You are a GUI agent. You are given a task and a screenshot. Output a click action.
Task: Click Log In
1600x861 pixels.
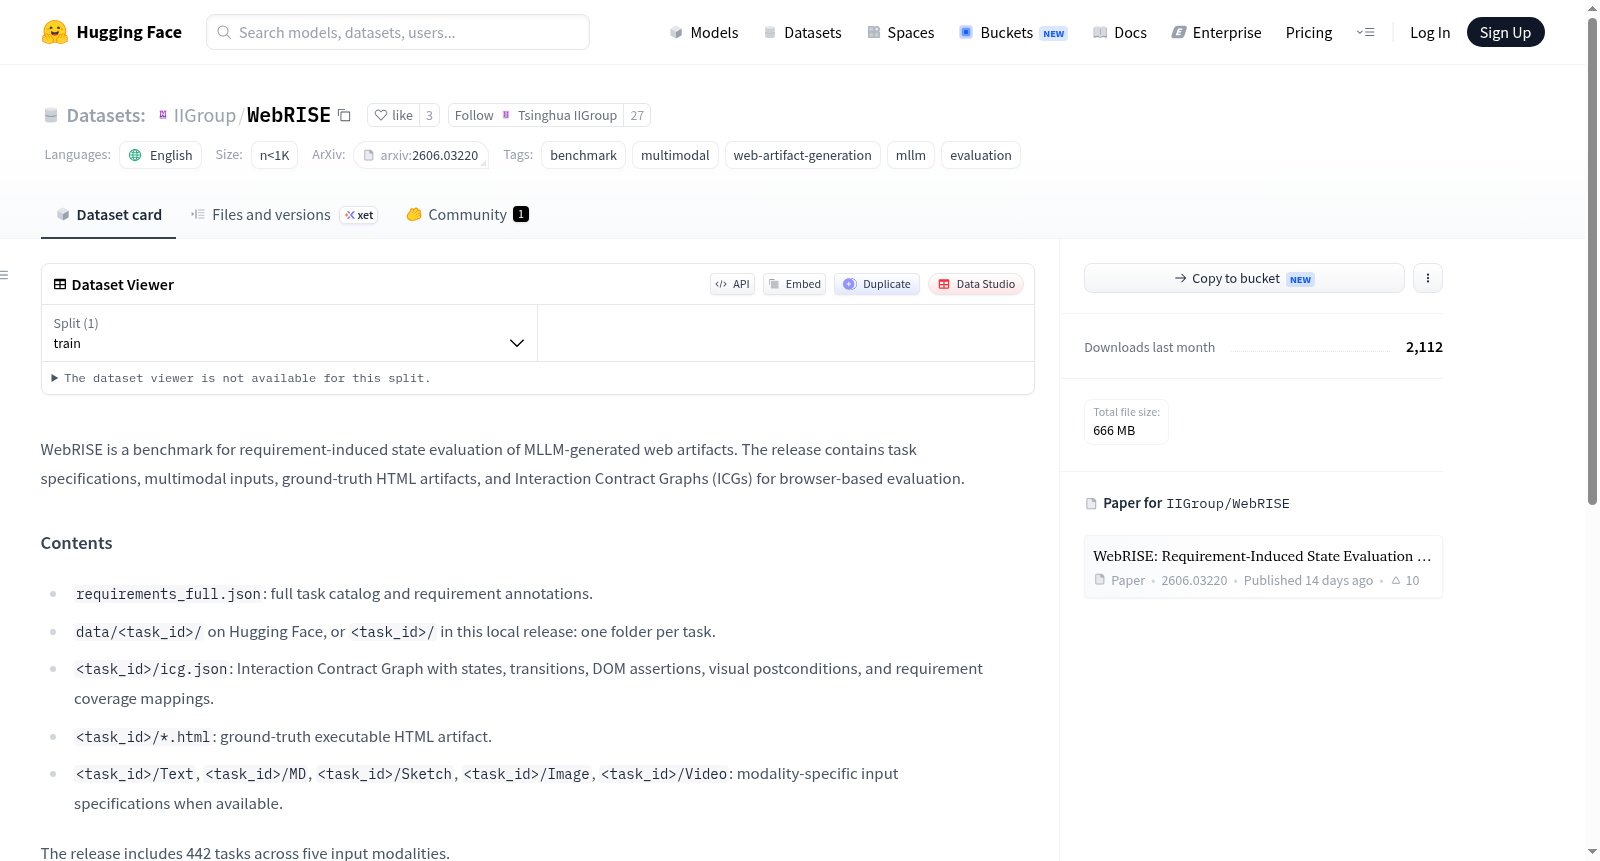coord(1430,32)
